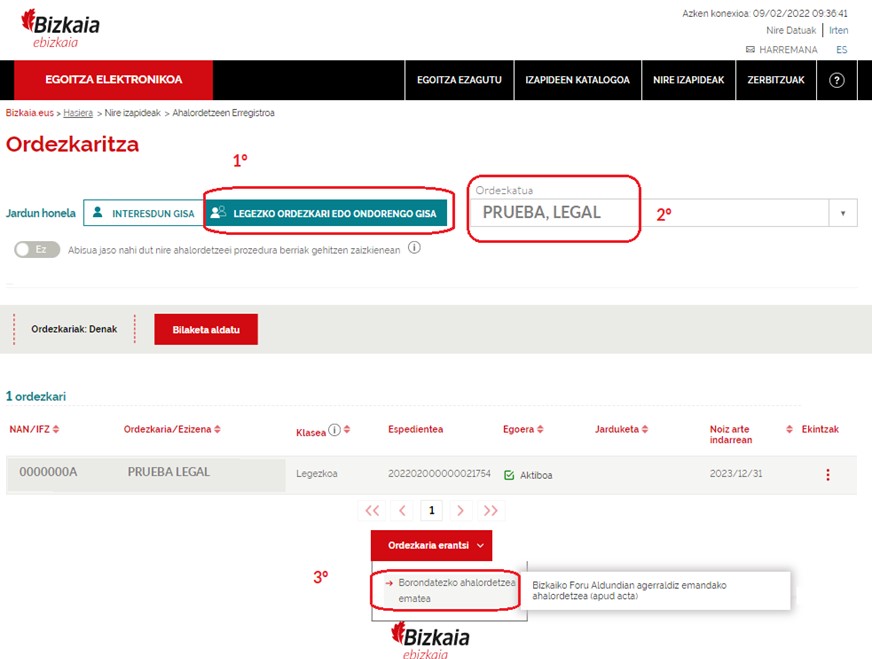Click page number 1 in pagination
Image resolution: width=872 pixels, height=659 pixels.
432,511
